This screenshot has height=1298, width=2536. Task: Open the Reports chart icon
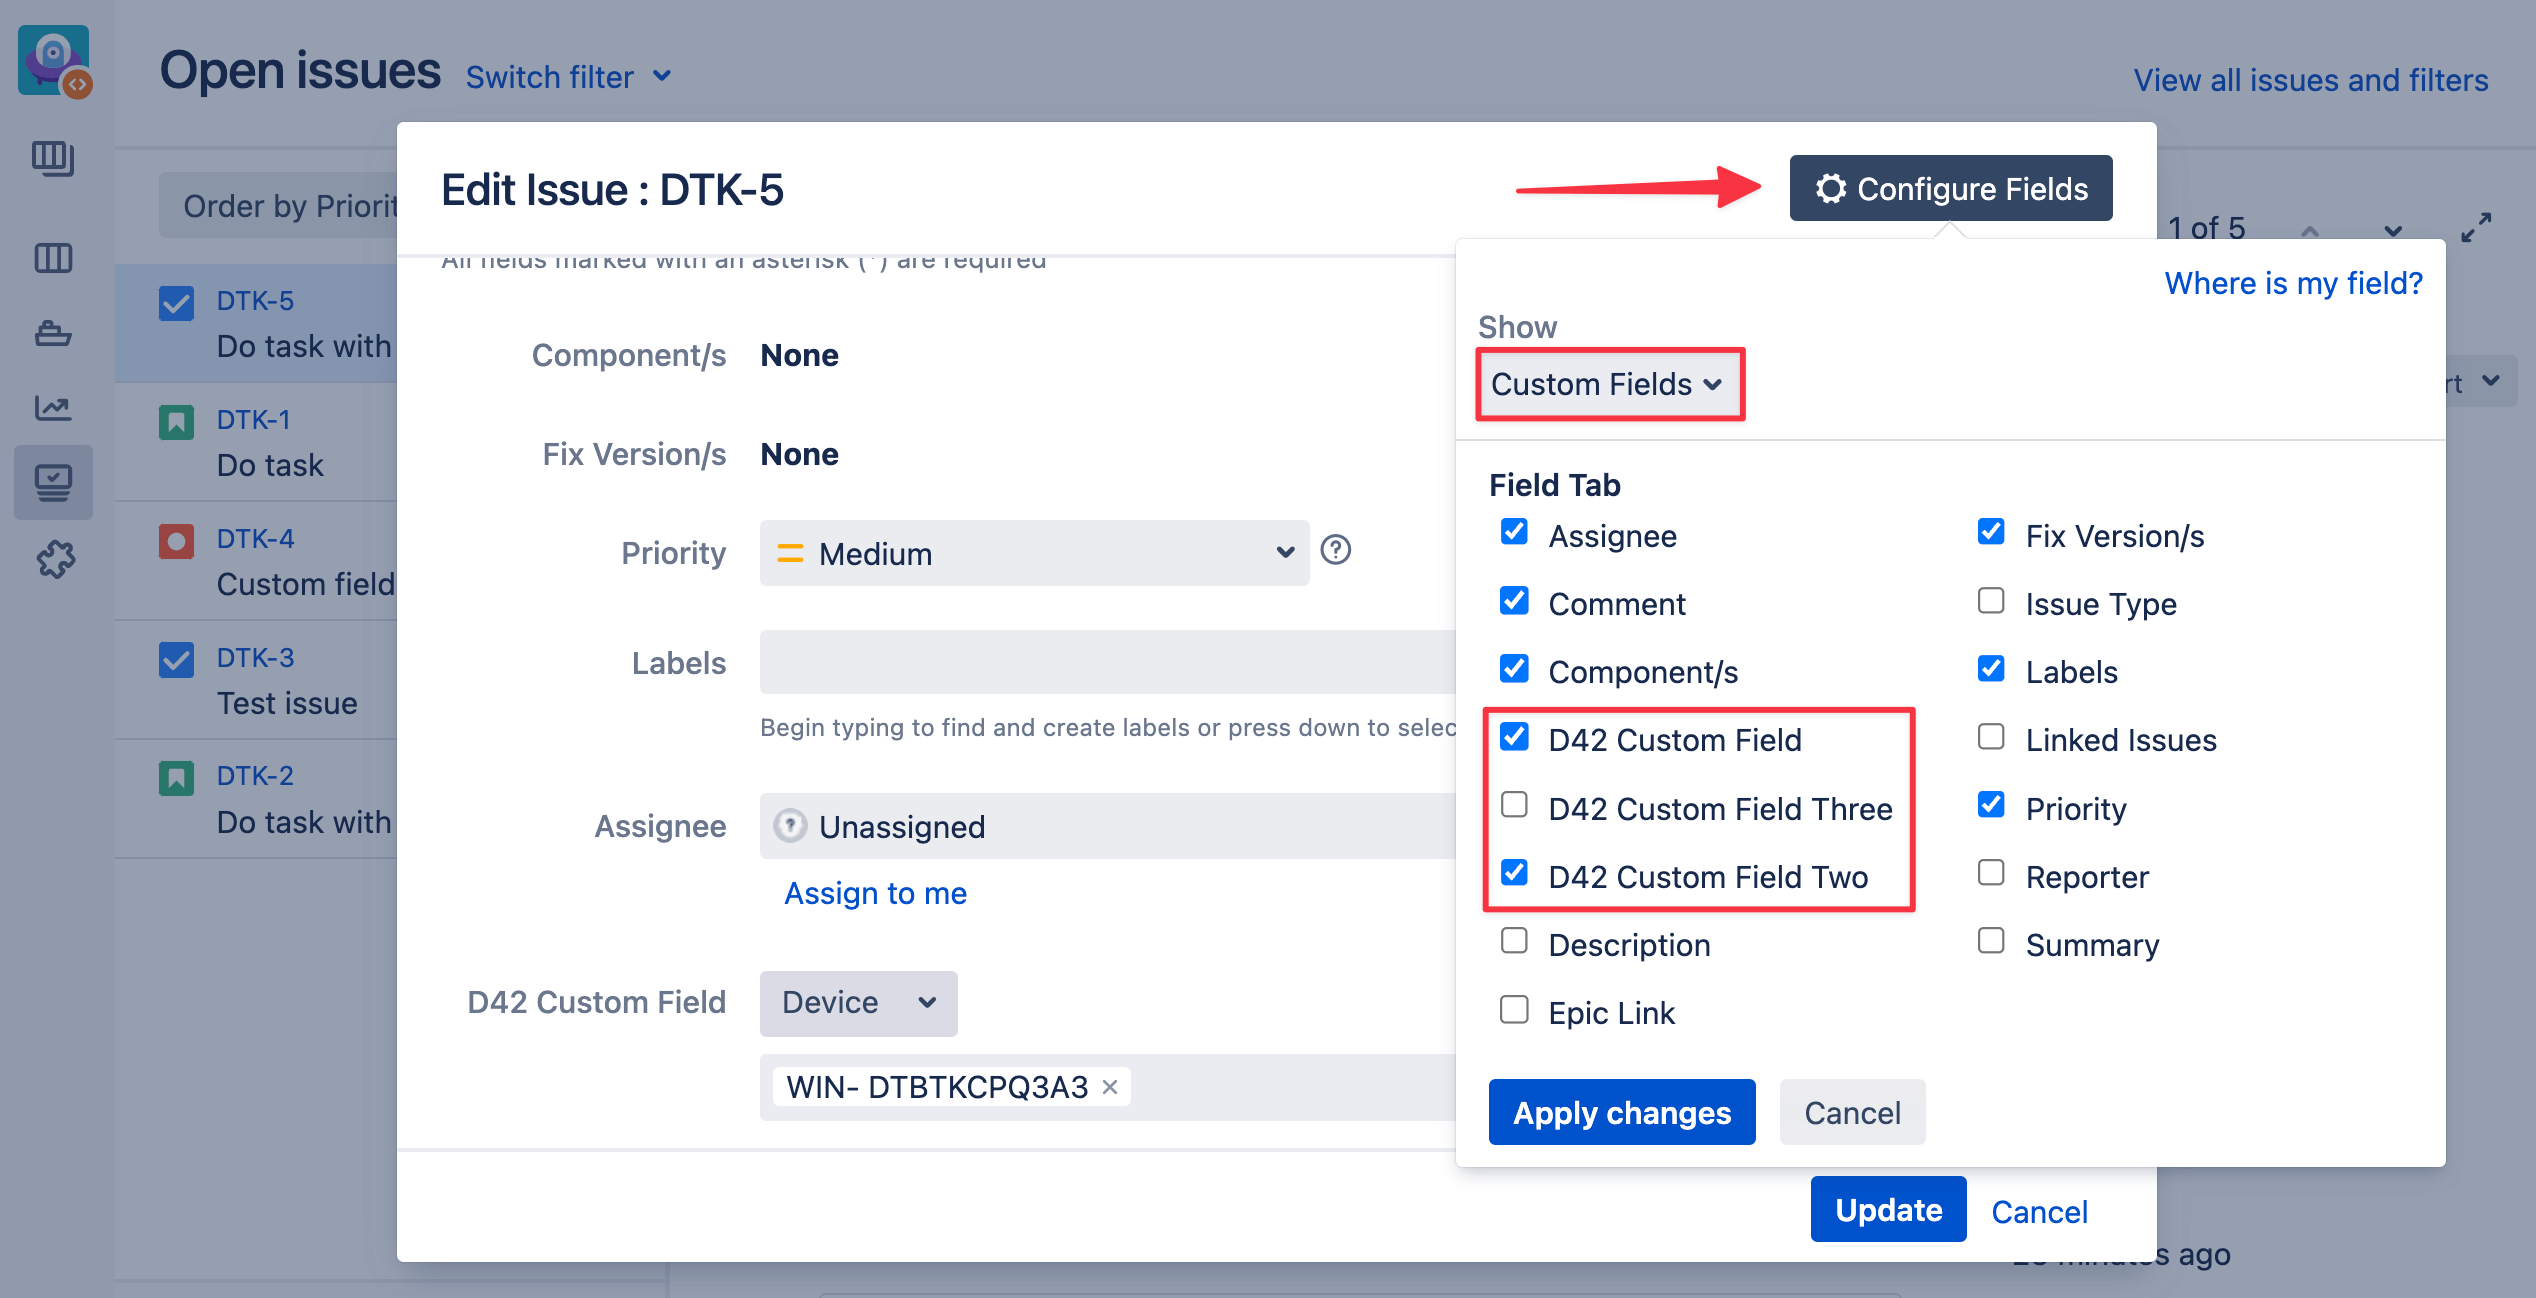click(x=53, y=408)
